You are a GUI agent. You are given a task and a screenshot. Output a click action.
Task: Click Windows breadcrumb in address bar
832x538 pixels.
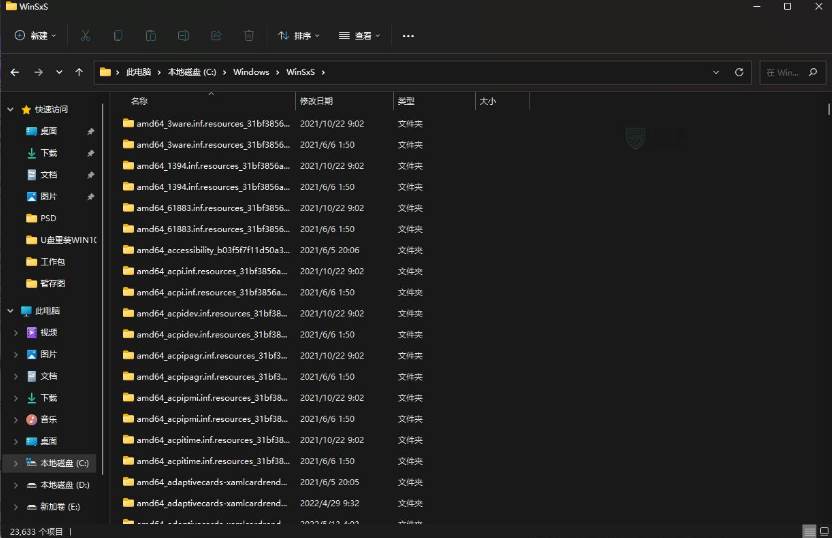pyautogui.click(x=251, y=72)
